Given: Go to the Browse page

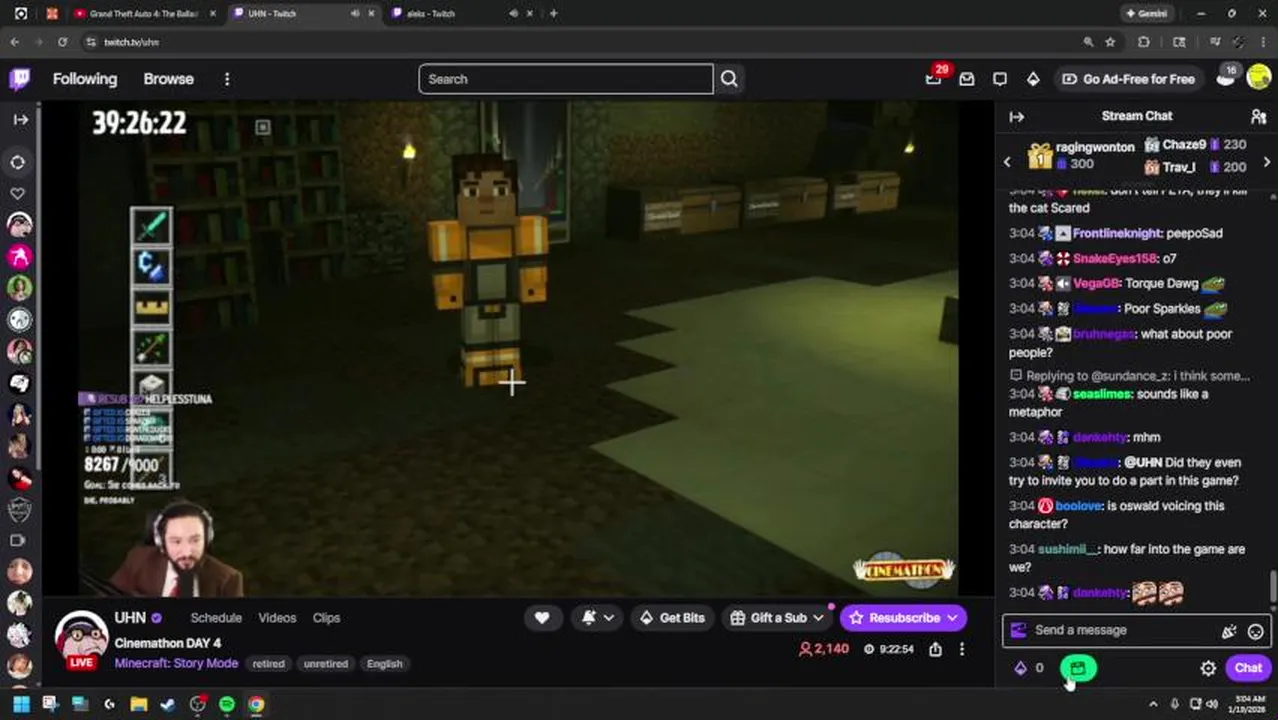Looking at the screenshot, I should coord(168,79).
